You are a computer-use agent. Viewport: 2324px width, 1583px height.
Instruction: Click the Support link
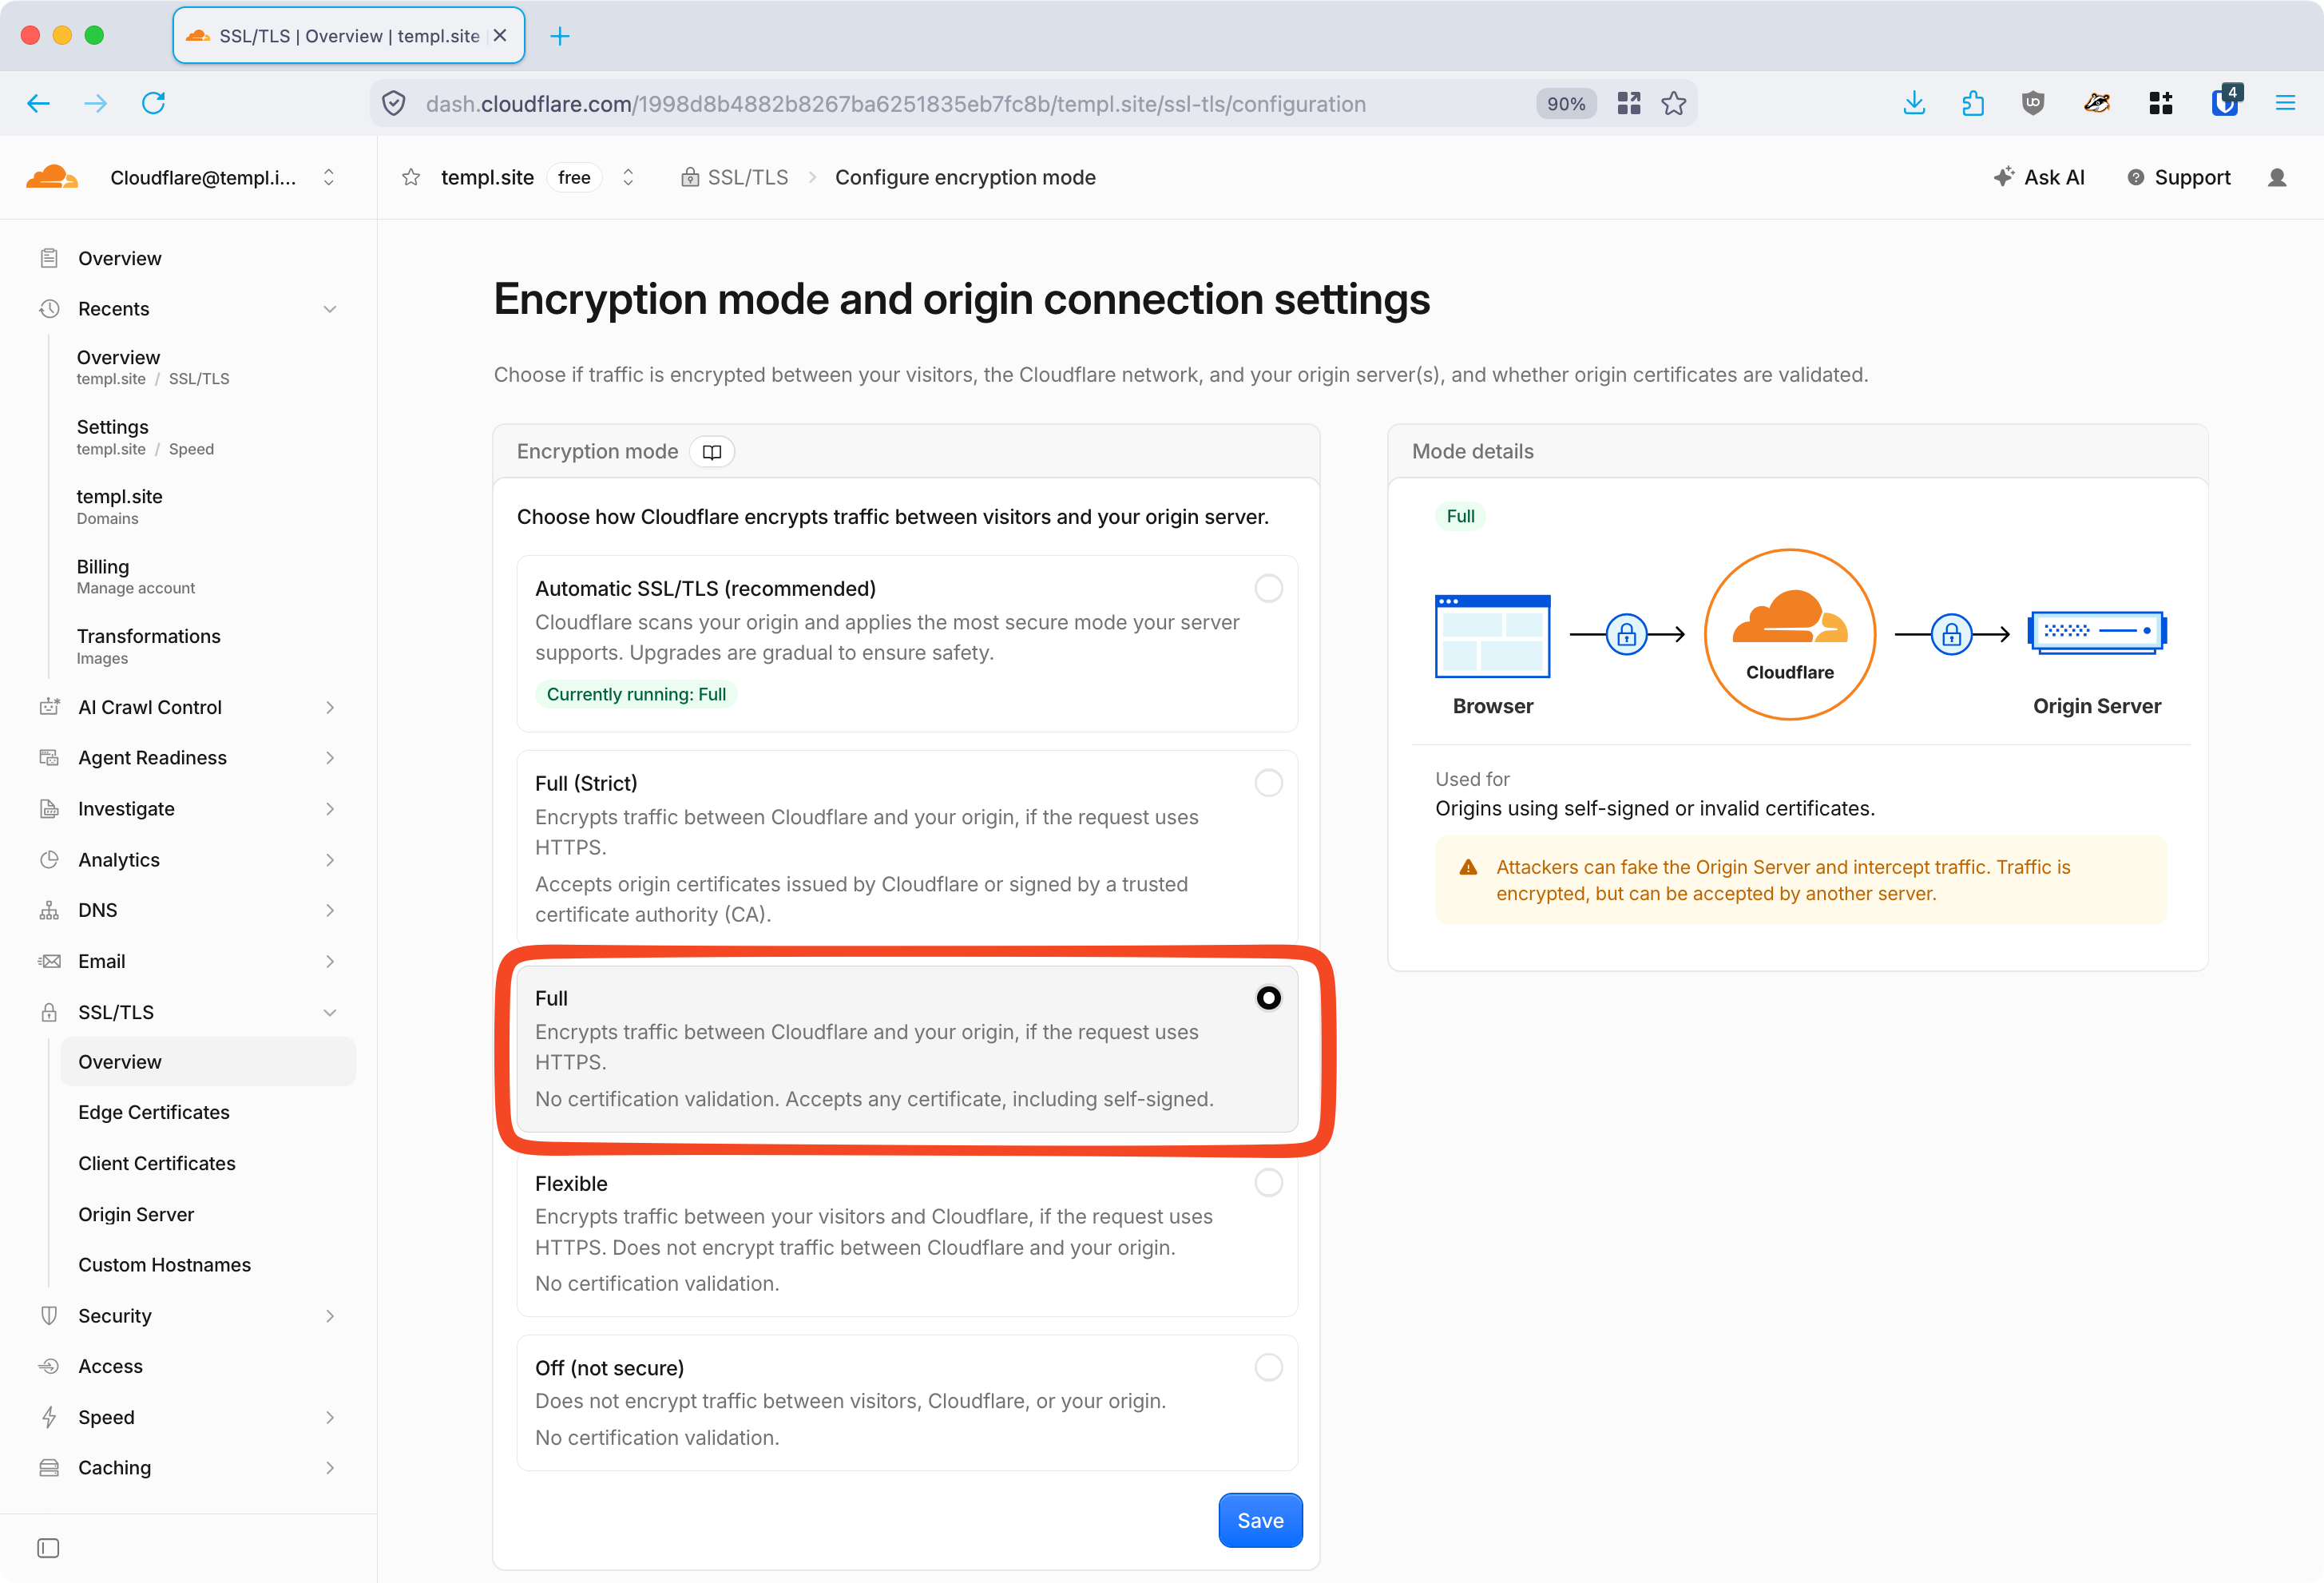click(x=2178, y=177)
